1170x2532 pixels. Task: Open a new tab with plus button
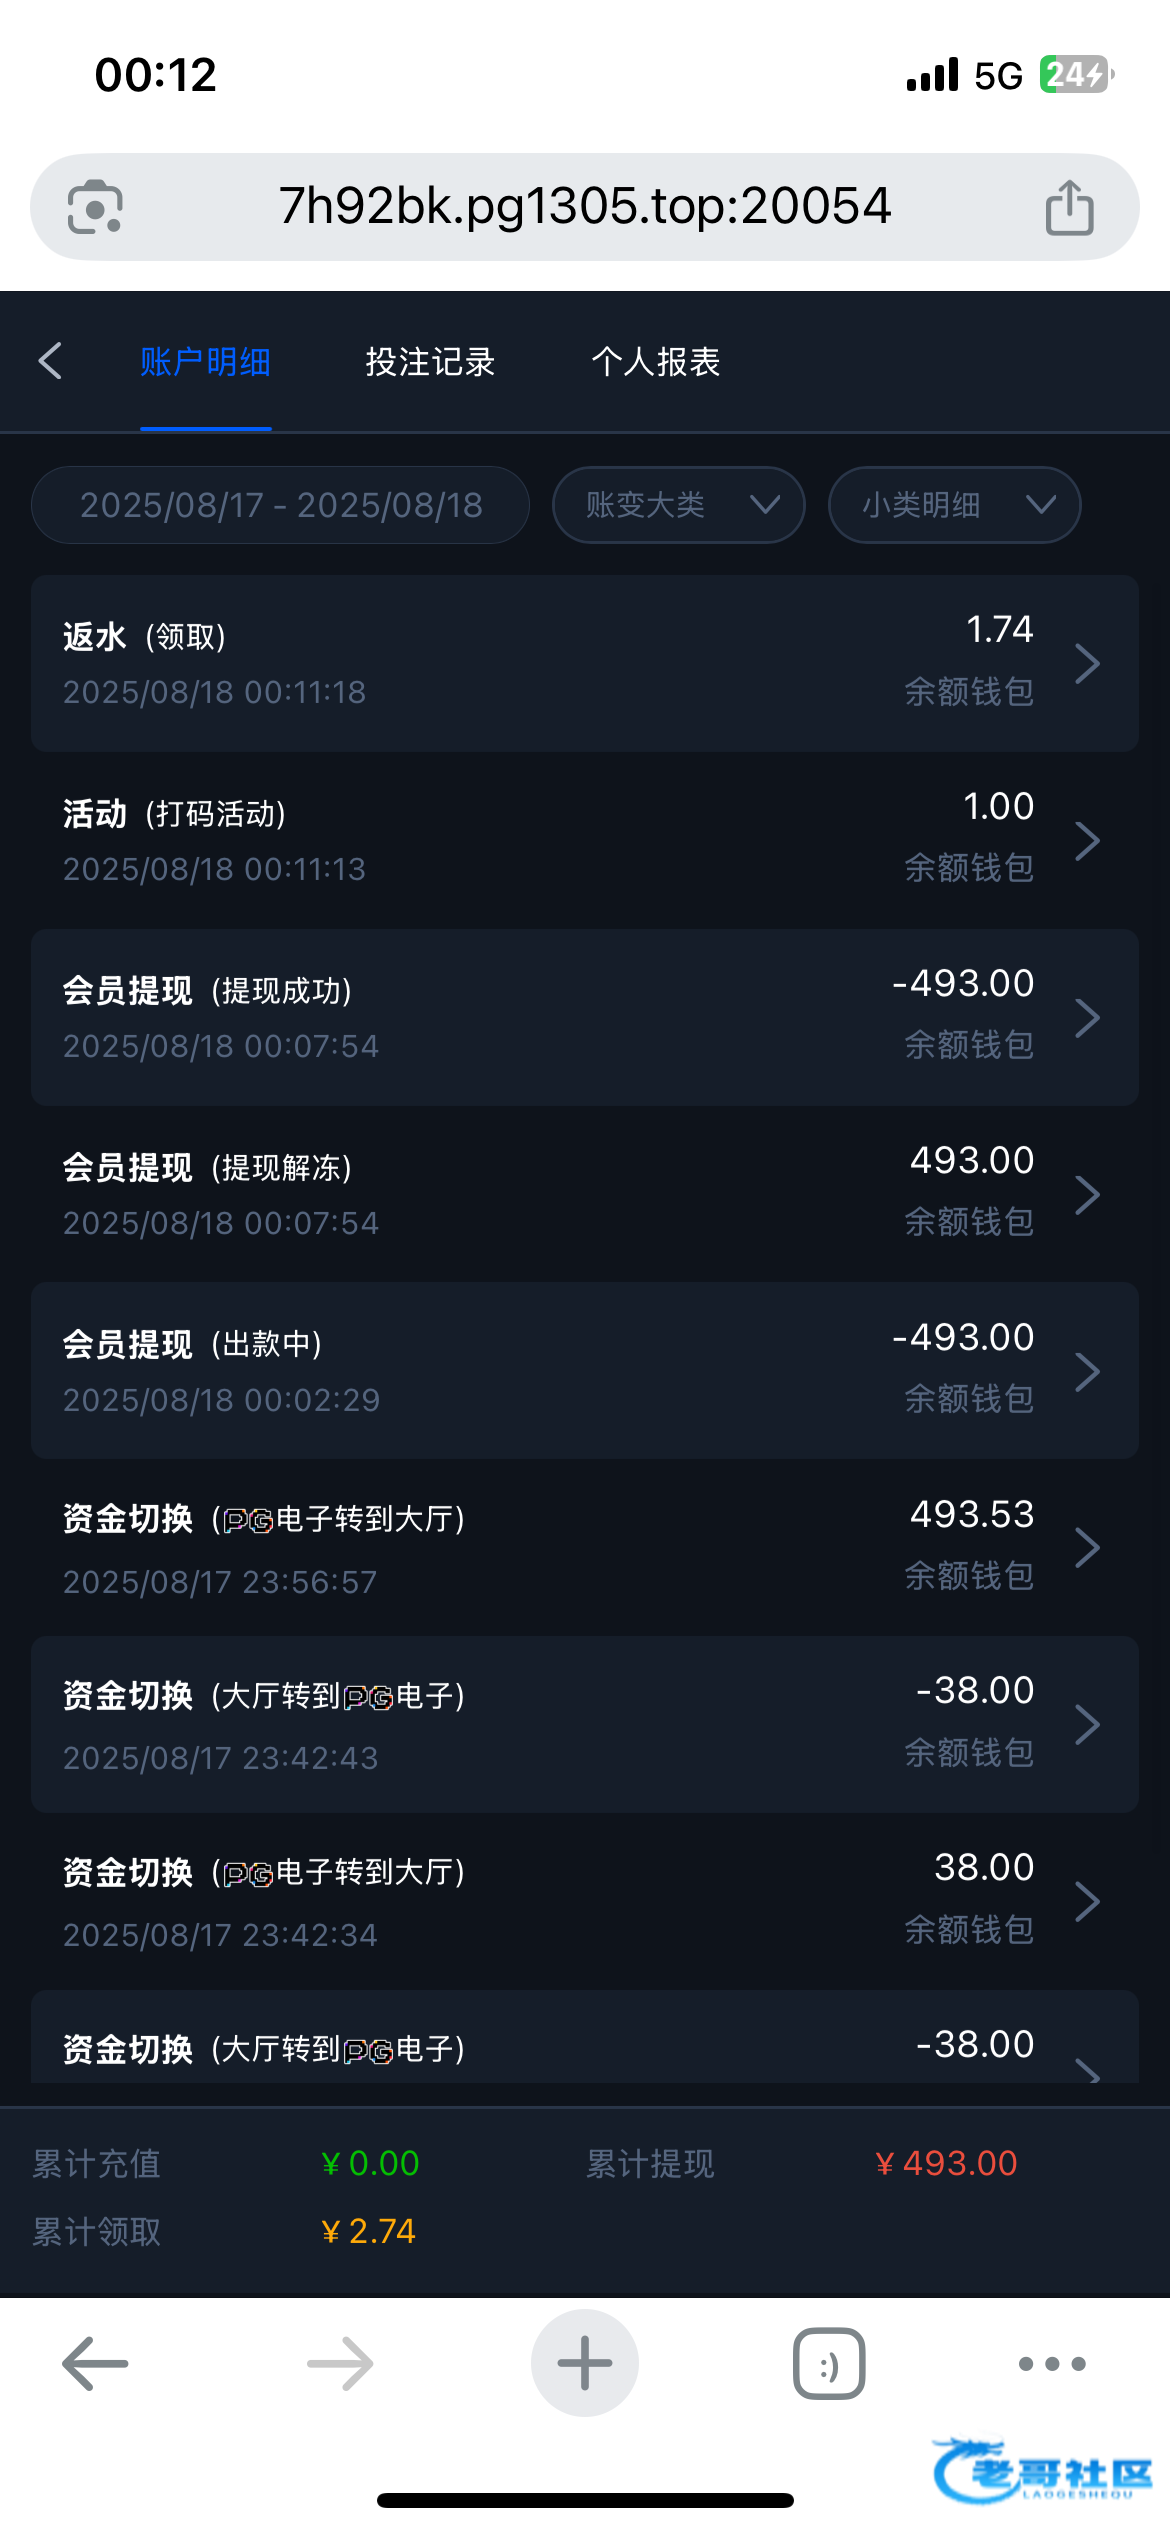584,2363
